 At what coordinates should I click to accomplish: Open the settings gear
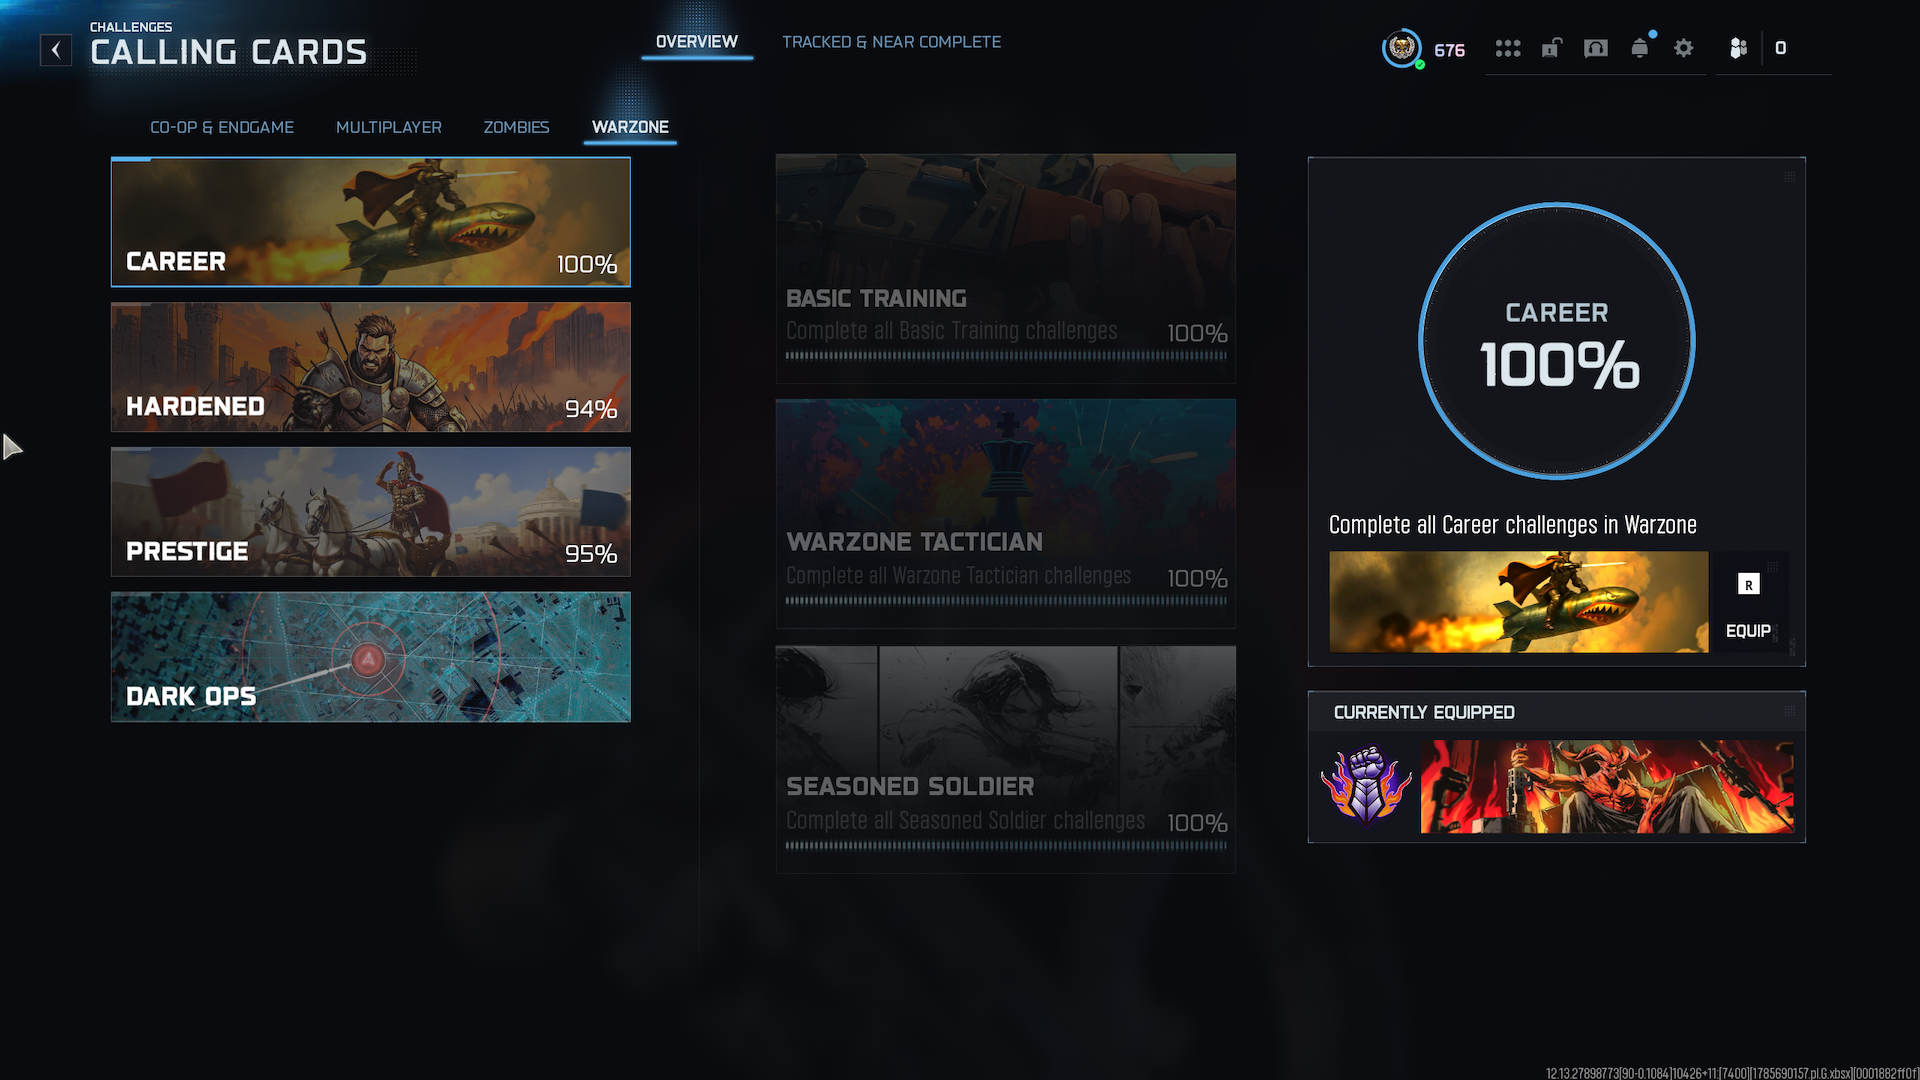click(1684, 48)
